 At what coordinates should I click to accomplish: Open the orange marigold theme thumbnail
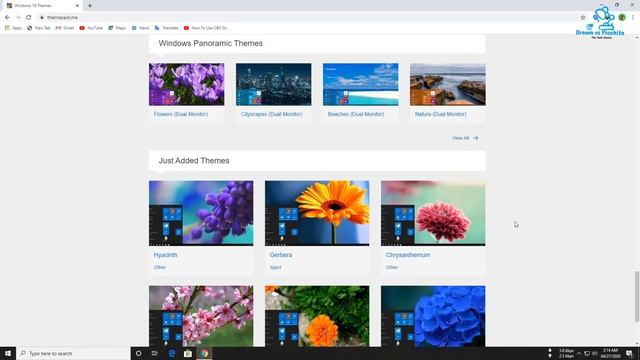tap(317, 316)
